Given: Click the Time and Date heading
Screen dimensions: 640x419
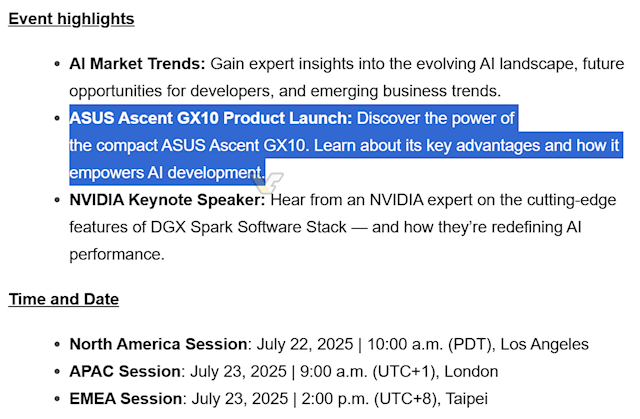Looking at the screenshot, I should 64,299.
